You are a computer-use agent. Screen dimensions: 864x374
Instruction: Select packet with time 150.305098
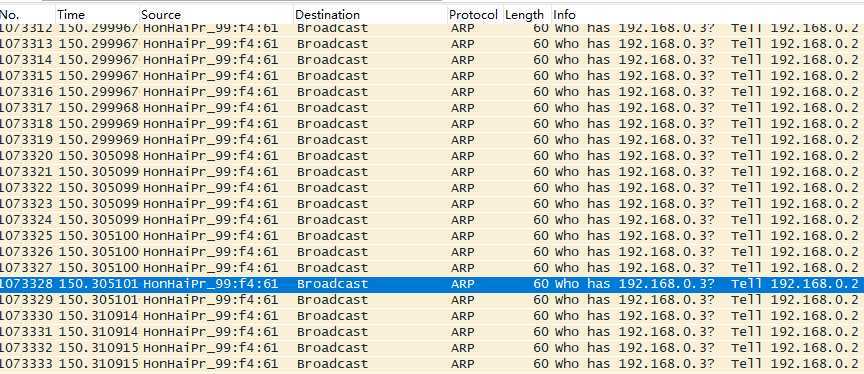(x=432, y=155)
